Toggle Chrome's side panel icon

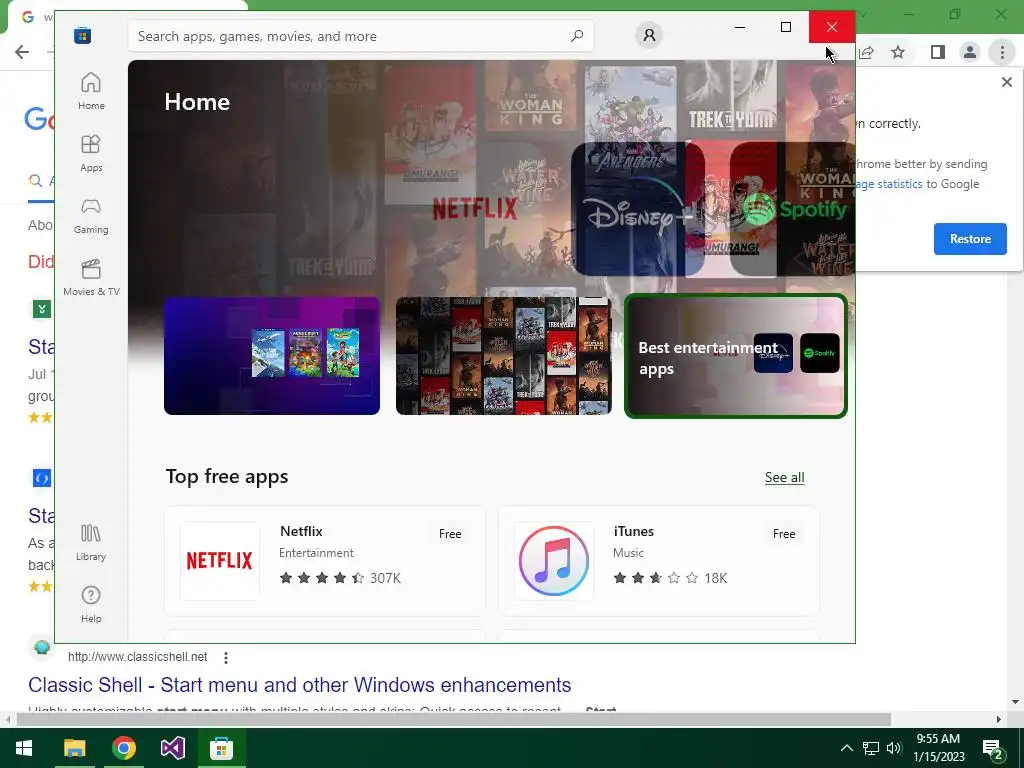click(938, 52)
